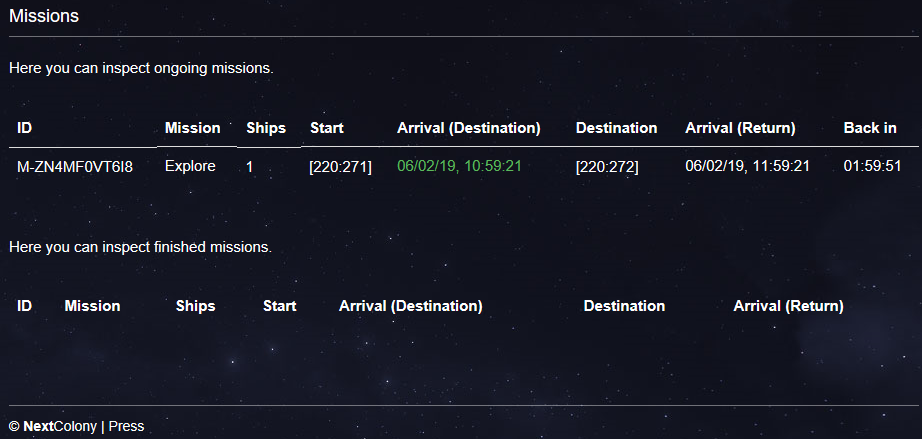Open the Press link in the footer

[126, 426]
